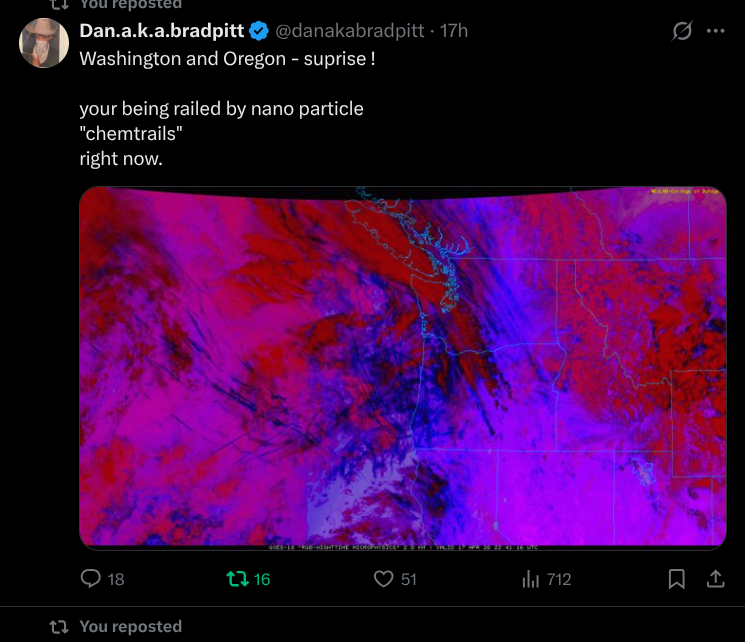The height and width of the screenshot is (642, 745).
Task: Click the 51 likes count
Action: click(408, 579)
